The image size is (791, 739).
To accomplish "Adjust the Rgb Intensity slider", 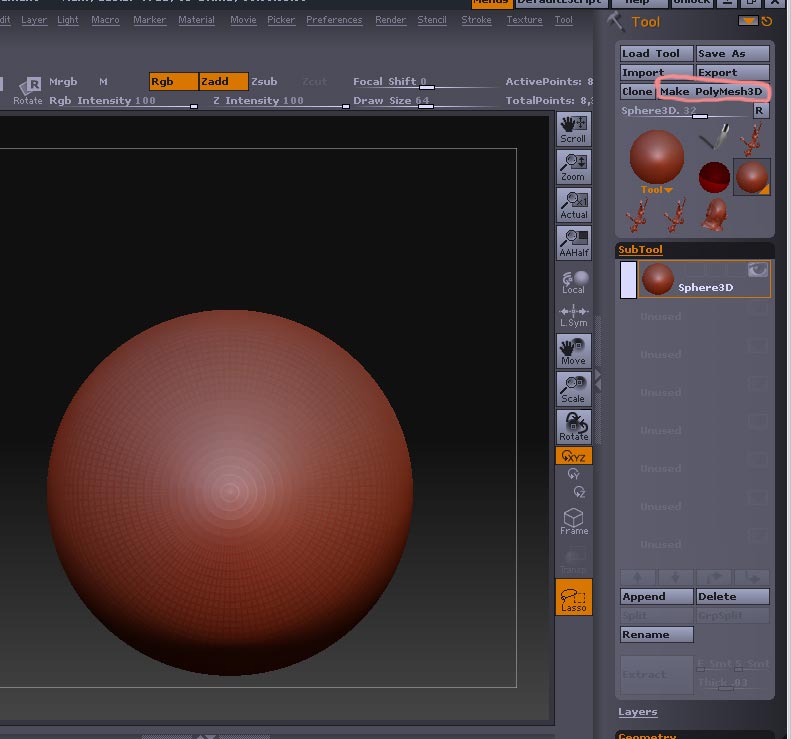I will point(123,101).
